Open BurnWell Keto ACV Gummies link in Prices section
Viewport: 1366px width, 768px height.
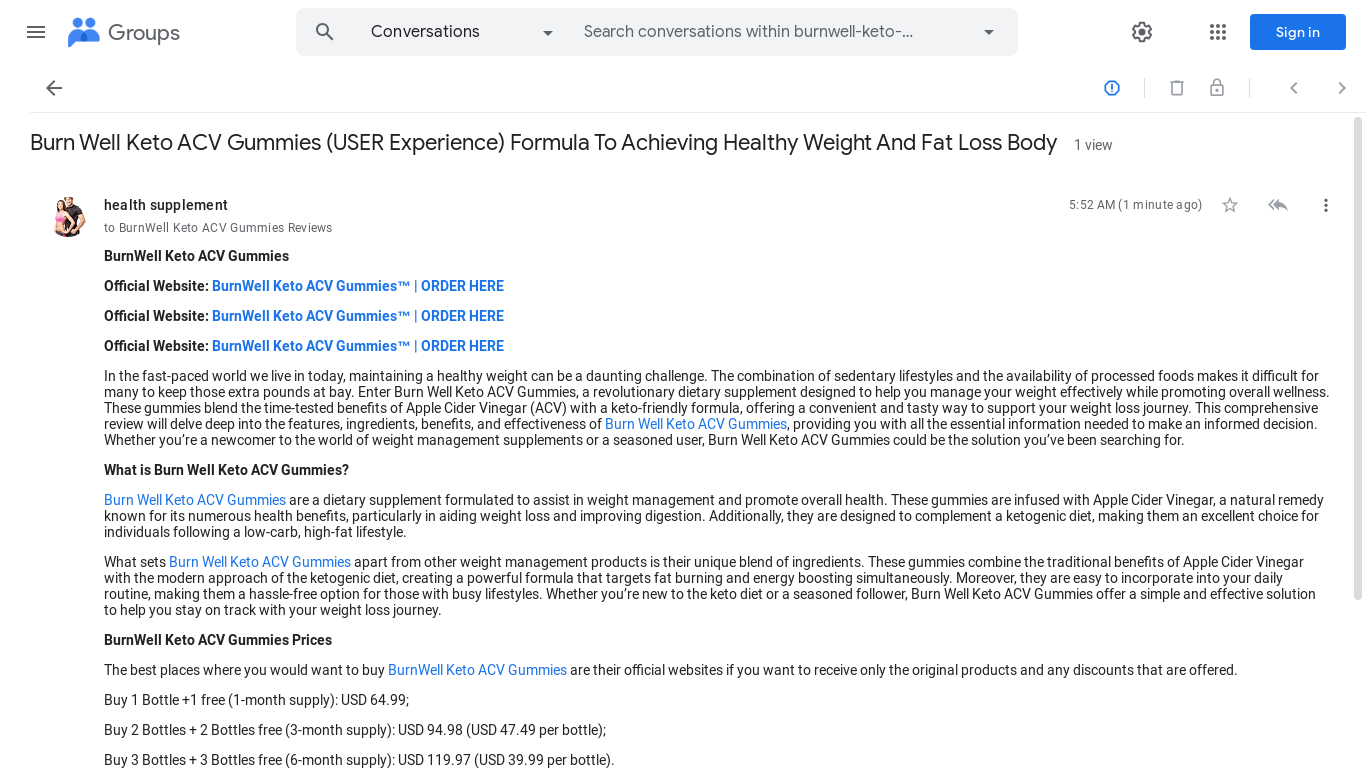tap(477, 670)
